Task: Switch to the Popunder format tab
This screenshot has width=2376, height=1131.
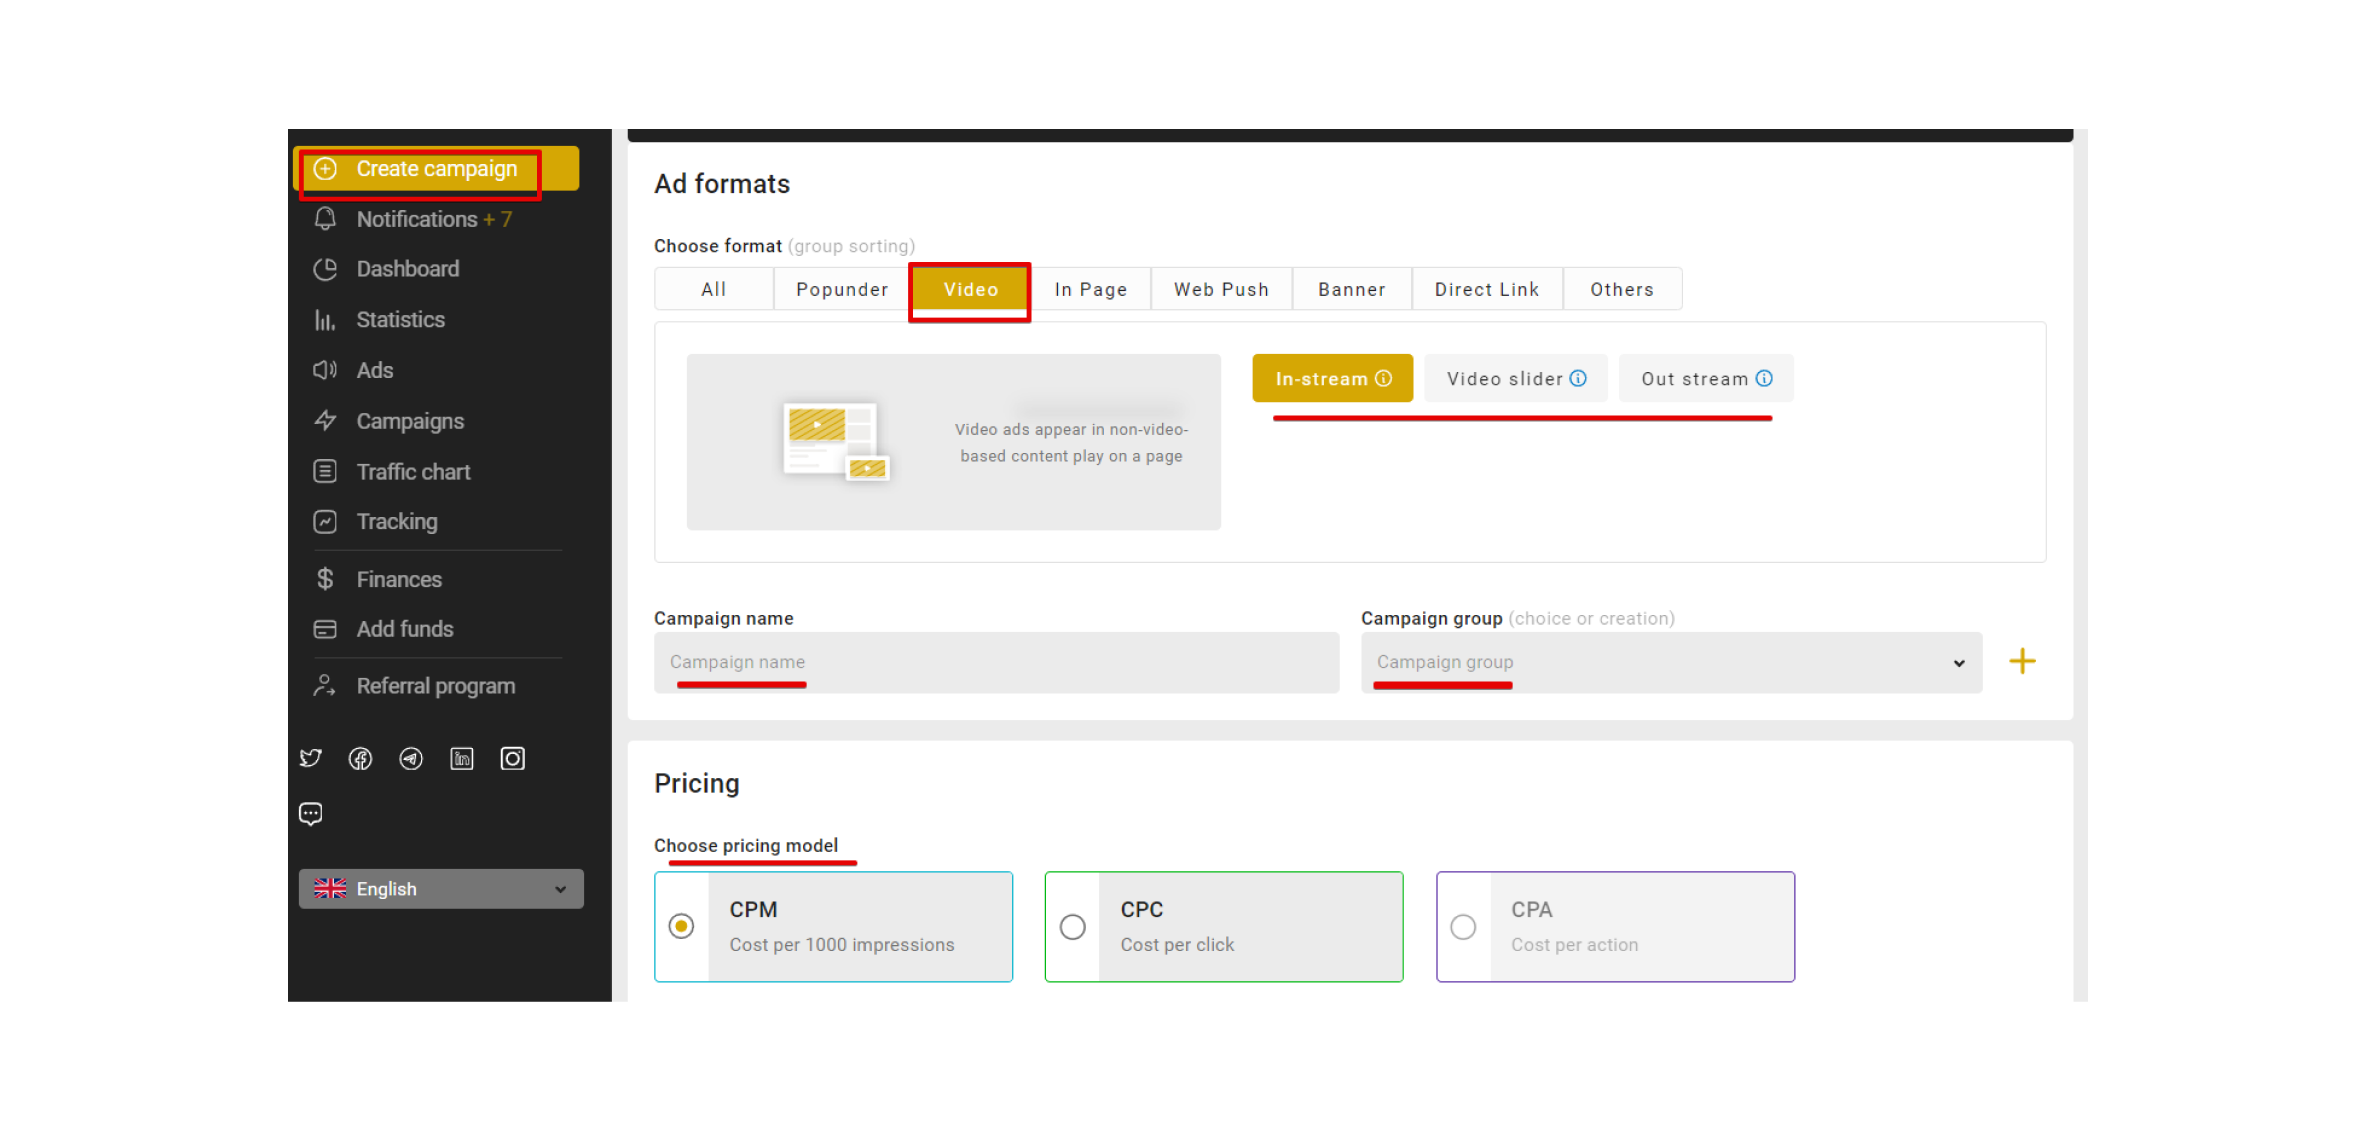Action: (x=841, y=289)
